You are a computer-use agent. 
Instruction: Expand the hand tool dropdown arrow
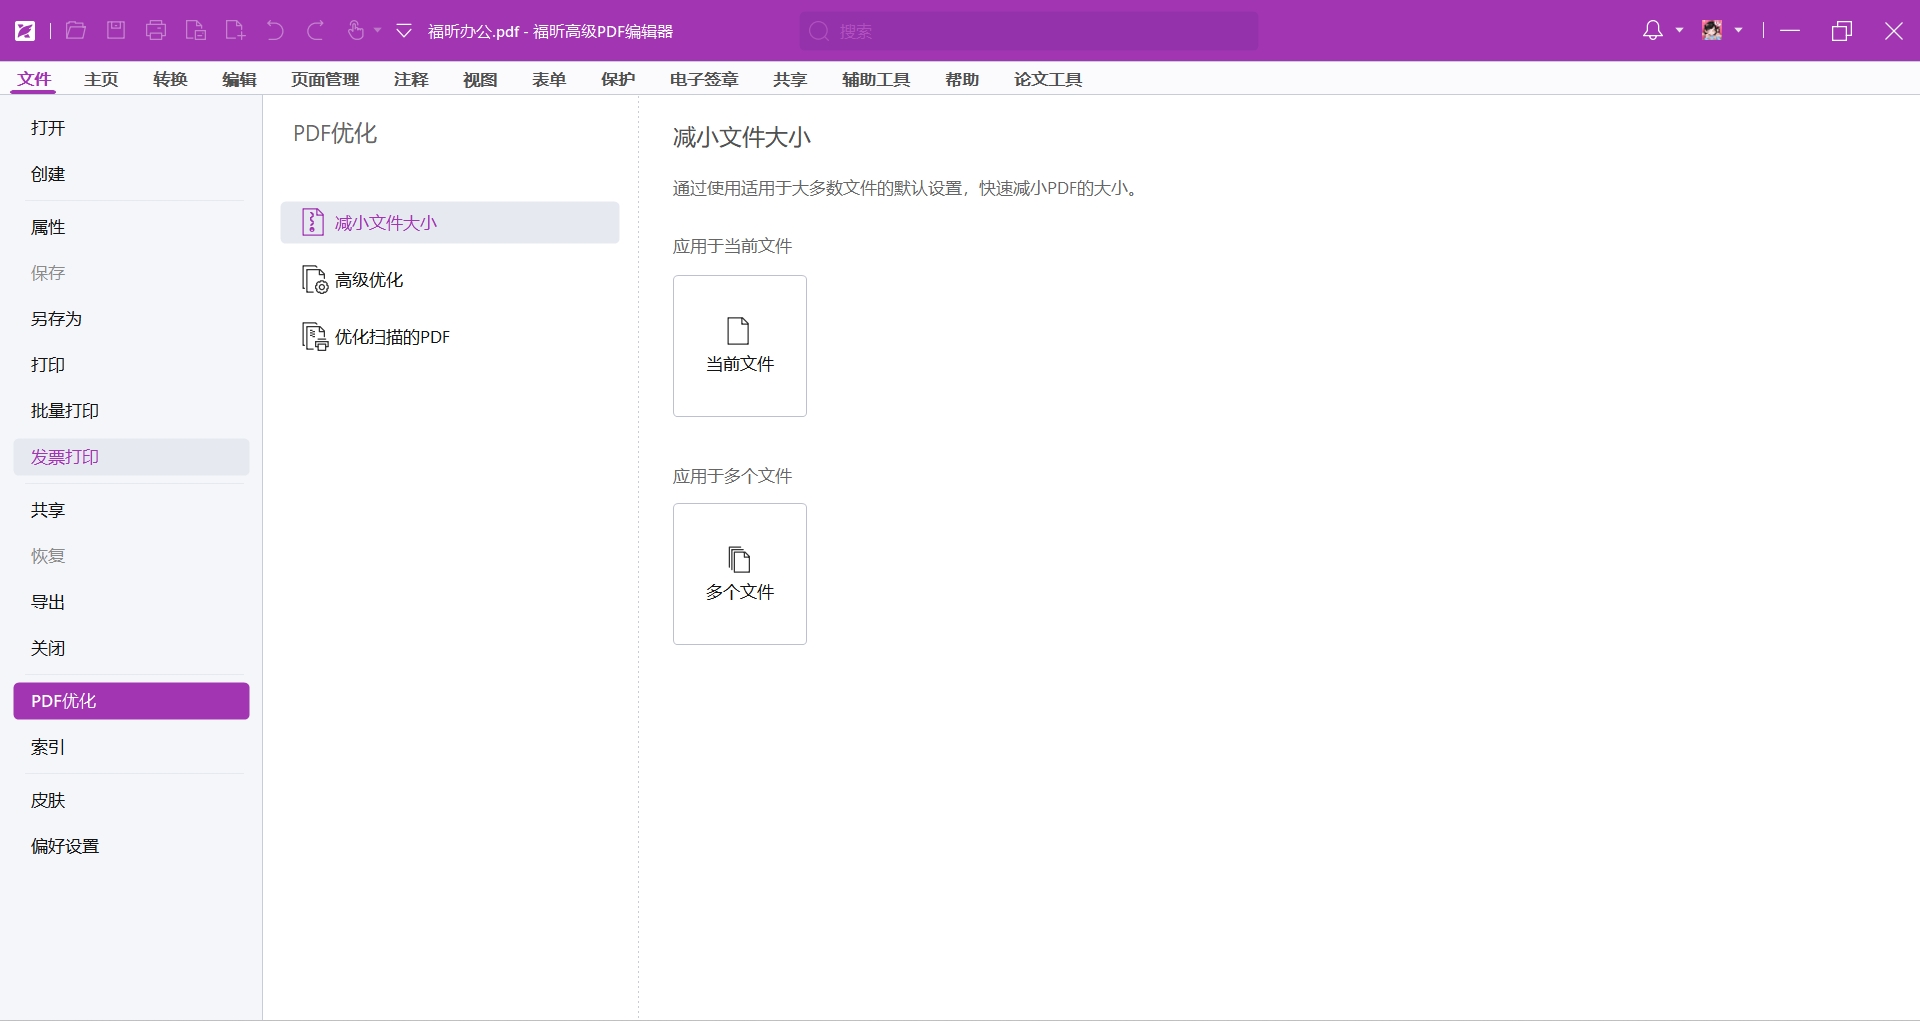[x=378, y=31]
